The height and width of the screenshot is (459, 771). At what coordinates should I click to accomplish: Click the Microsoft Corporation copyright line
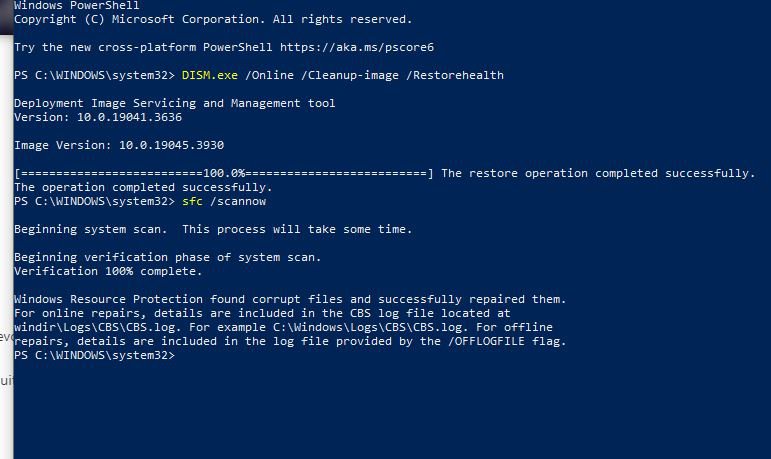coord(213,19)
